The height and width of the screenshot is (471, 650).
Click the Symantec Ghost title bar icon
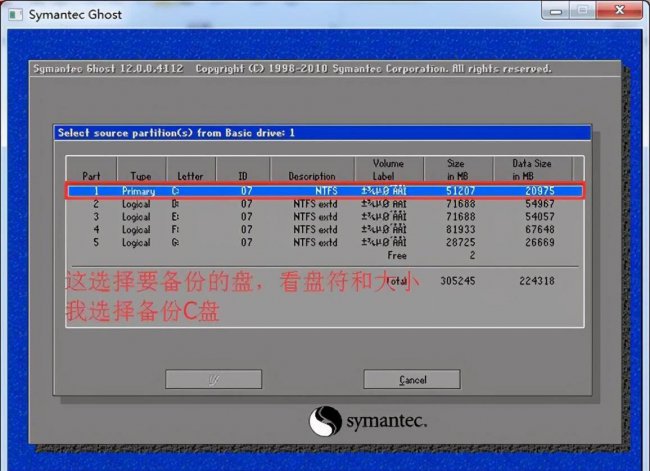(16, 15)
